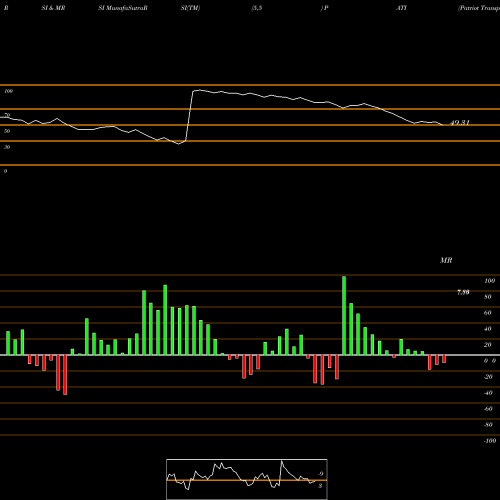Click the '(Patriot Transp' title text
The width and height of the screenshot is (500, 500).
tap(479, 8)
